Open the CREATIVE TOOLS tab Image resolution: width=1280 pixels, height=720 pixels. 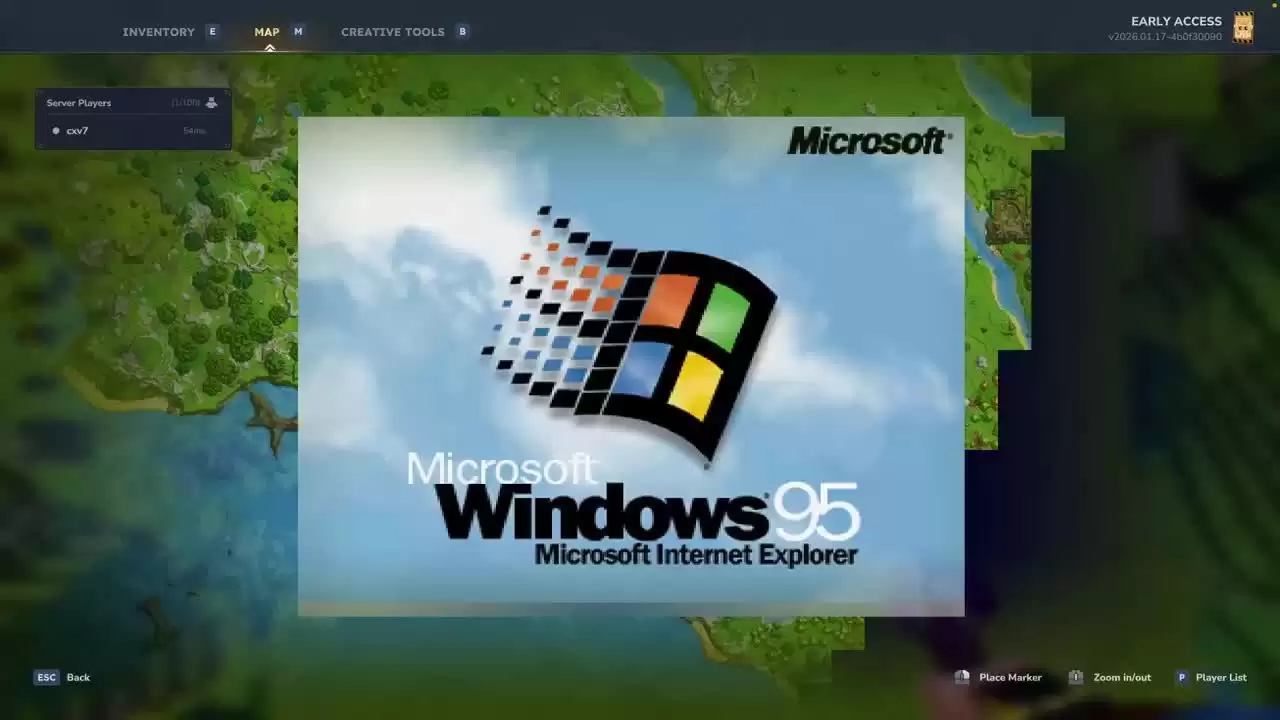point(392,31)
